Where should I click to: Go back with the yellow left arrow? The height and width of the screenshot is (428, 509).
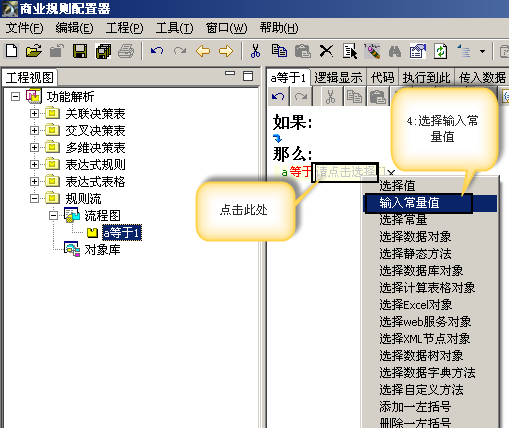(203, 51)
